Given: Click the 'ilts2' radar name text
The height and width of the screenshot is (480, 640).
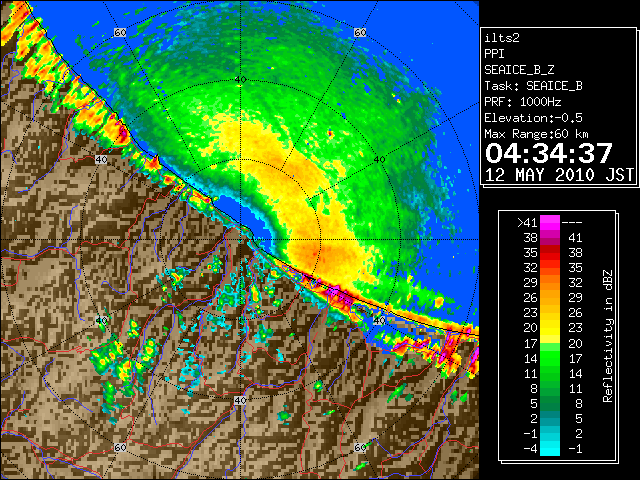Looking at the screenshot, I should click(502, 38).
